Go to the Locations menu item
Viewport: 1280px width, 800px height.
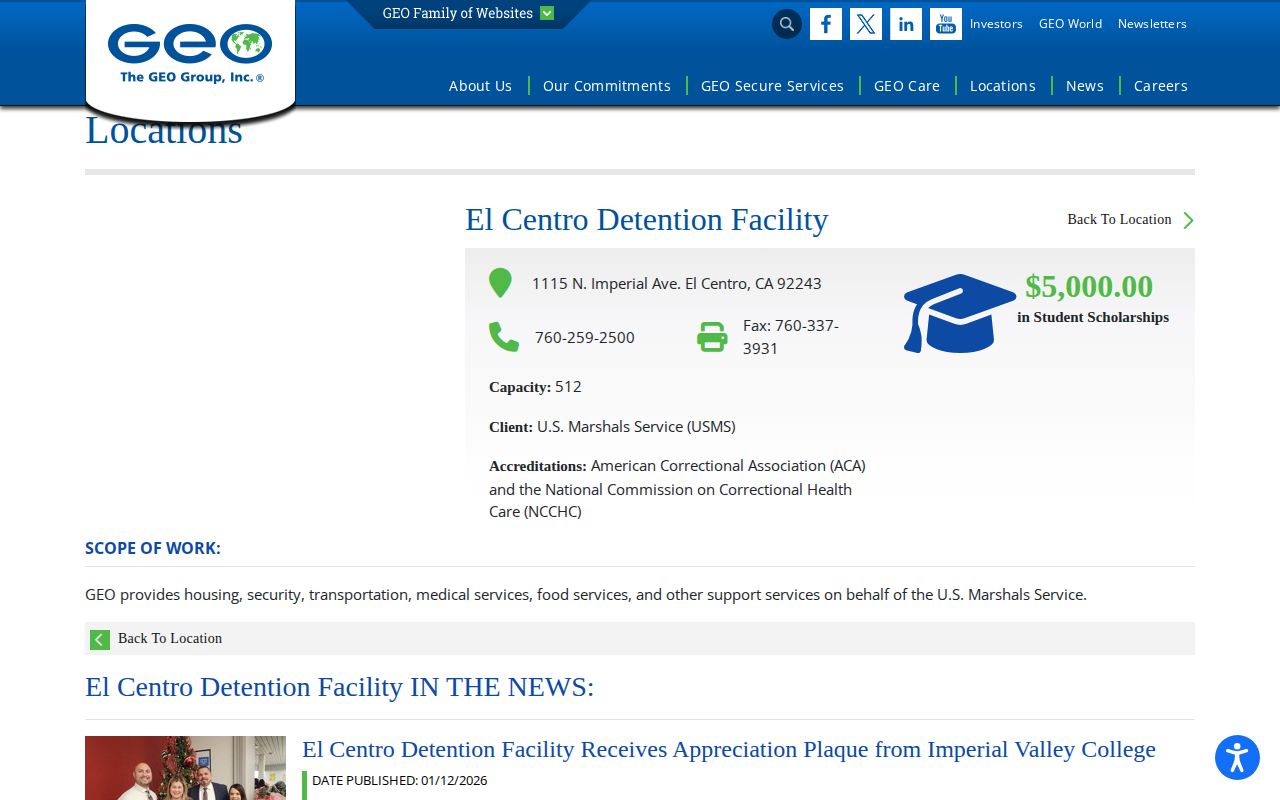(1003, 86)
